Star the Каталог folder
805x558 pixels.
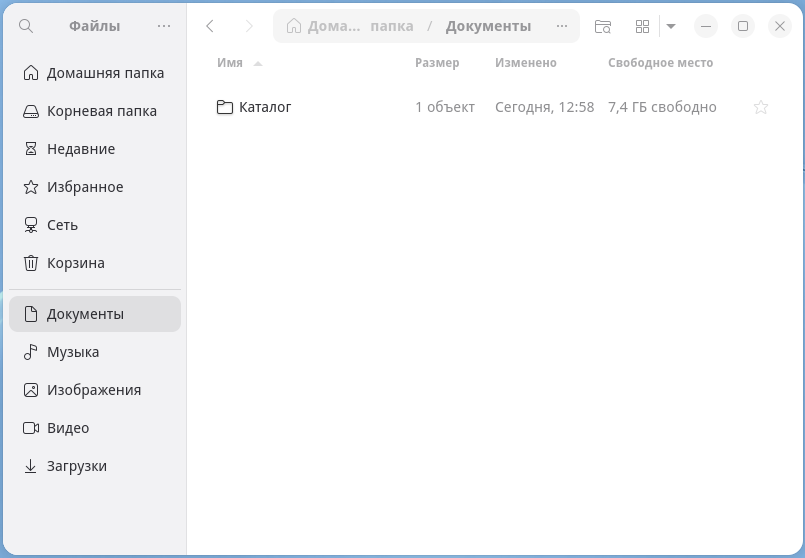point(761,107)
